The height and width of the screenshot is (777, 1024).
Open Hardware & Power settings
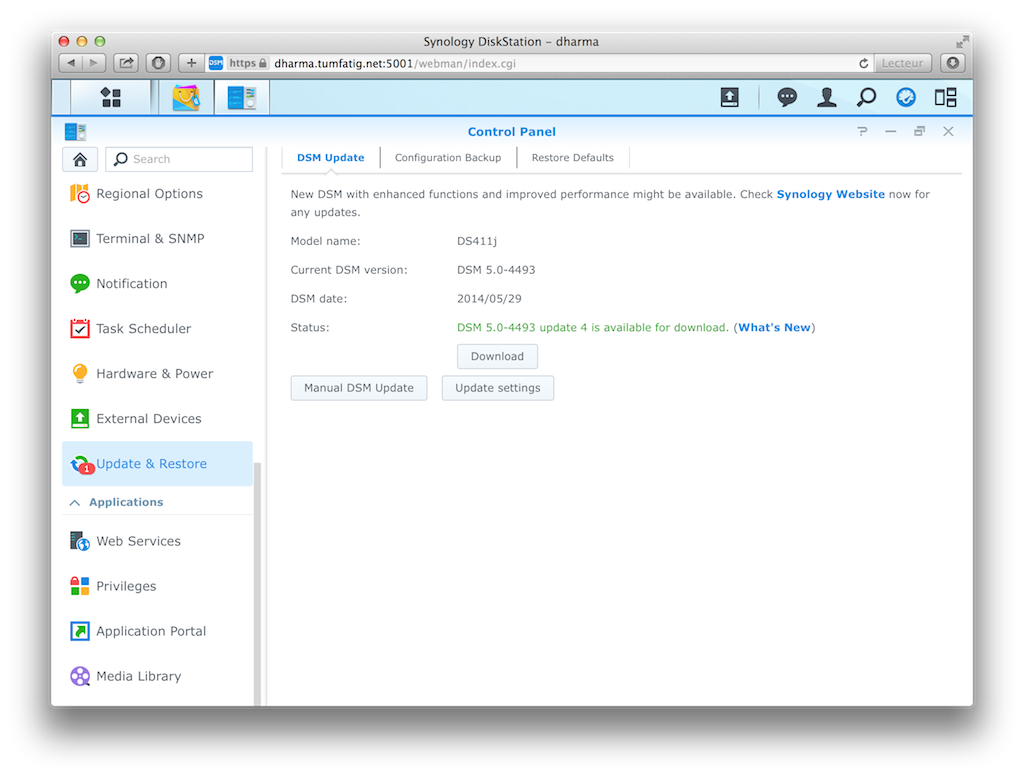coord(157,374)
